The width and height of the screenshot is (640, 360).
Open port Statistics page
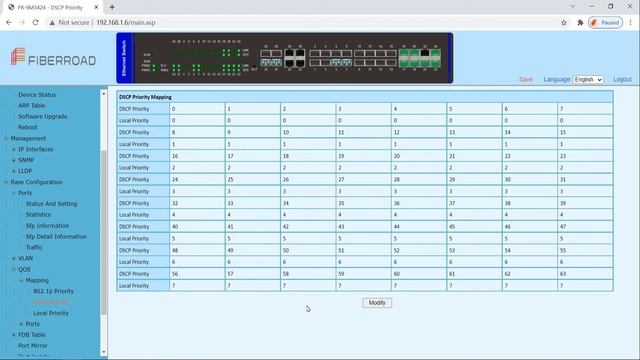[x=38, y=214]
